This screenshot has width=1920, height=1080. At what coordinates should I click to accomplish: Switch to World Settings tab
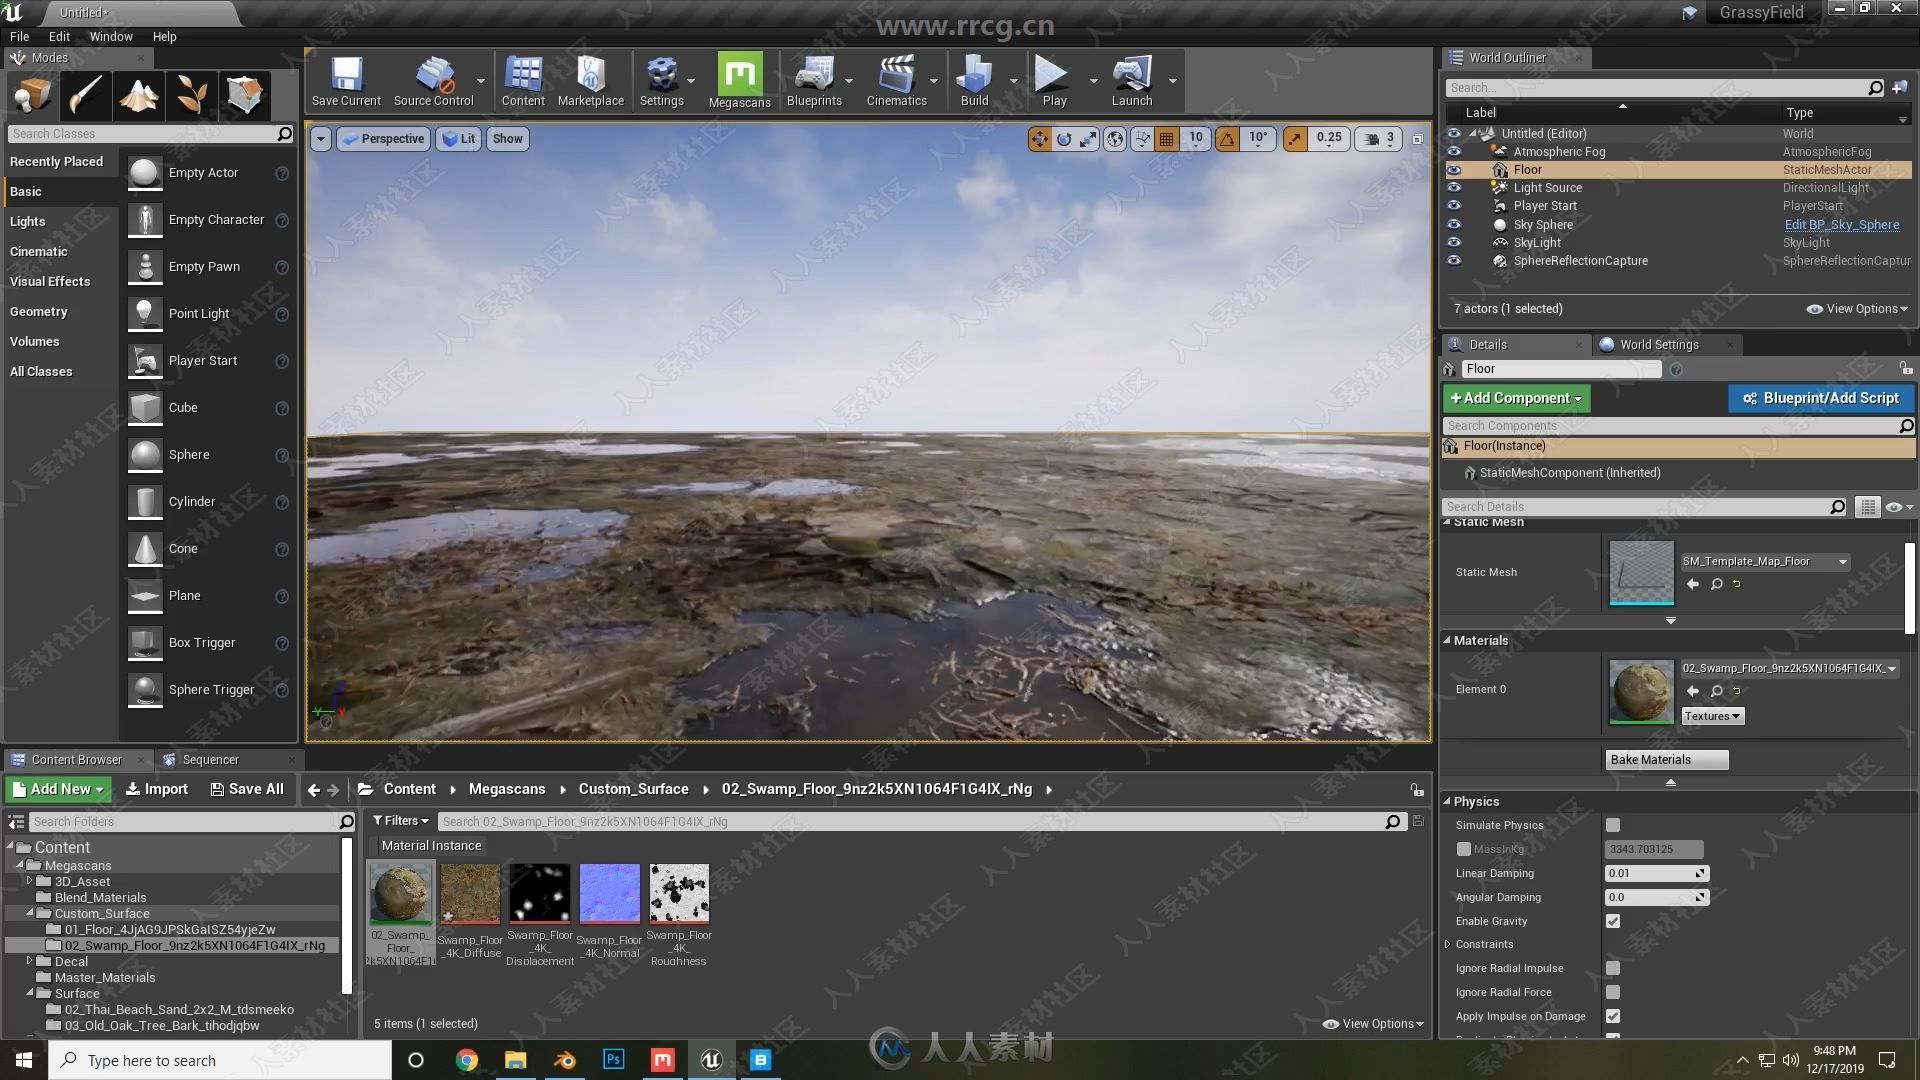pyautogui.click(x=1659, y=344)
